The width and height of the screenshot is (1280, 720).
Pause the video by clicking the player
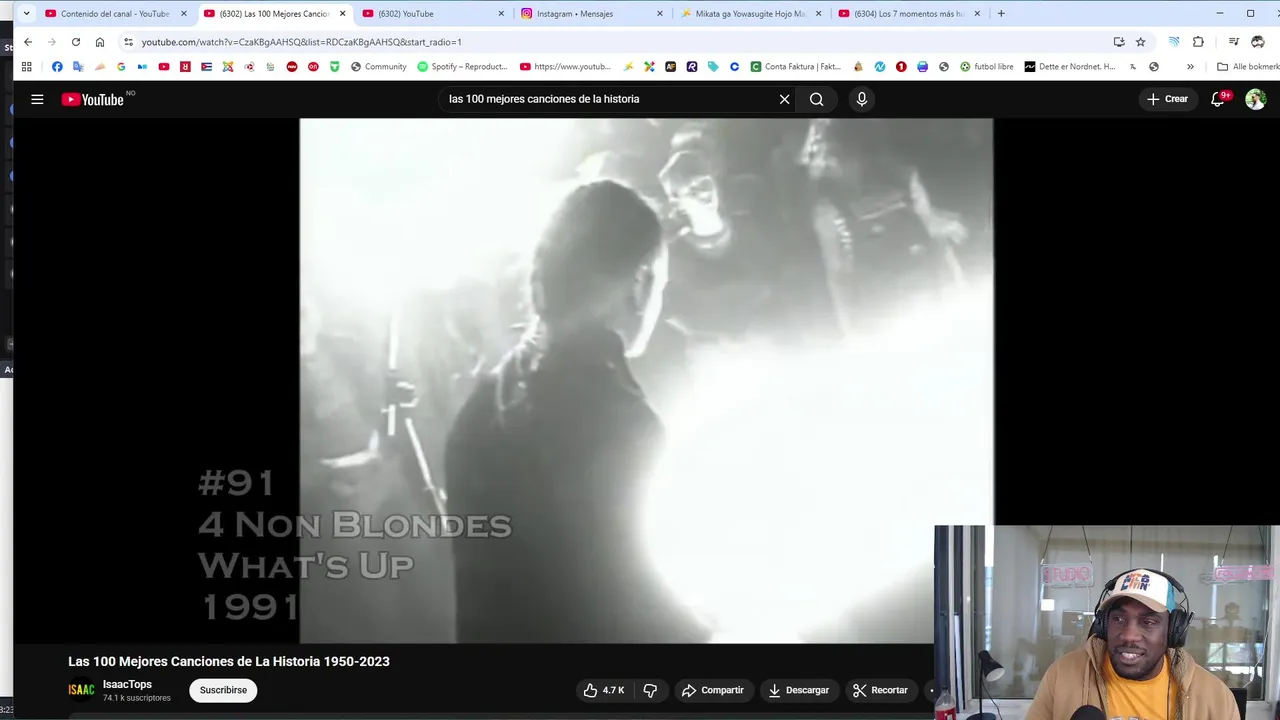coord(646,380)
